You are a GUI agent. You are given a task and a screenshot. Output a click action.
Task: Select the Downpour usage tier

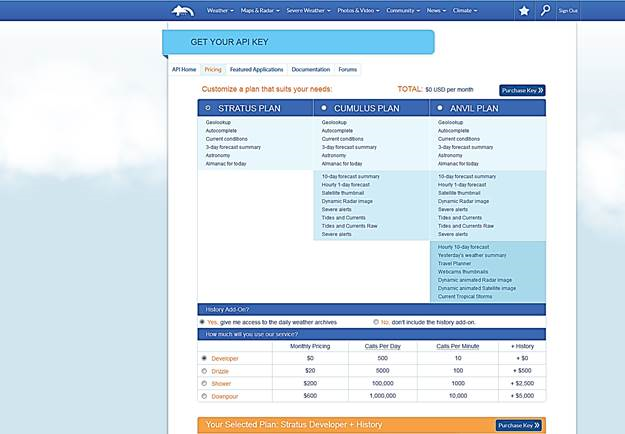pyautogui.click(x=204, y=396)
